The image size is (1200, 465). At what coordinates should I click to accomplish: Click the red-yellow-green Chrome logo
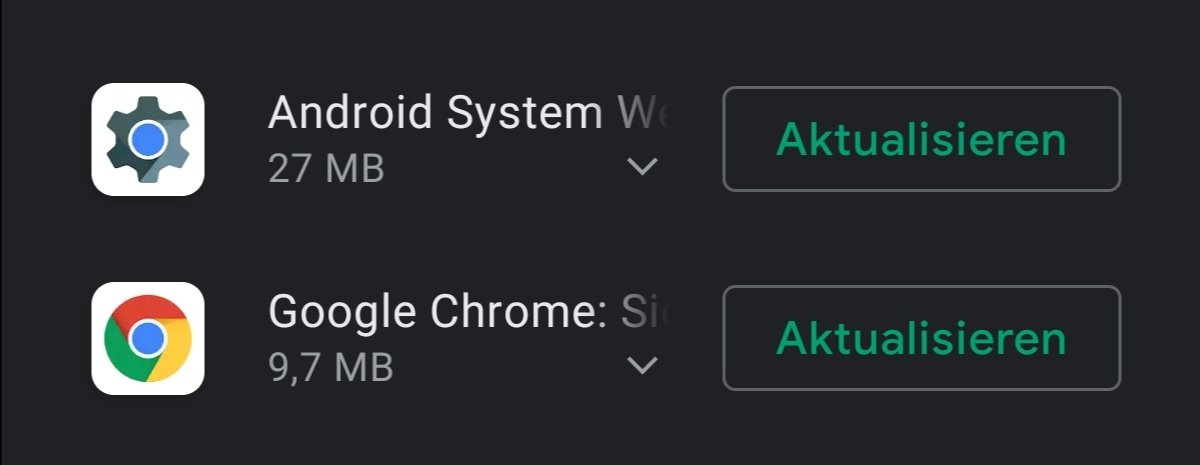coord(148,338)
